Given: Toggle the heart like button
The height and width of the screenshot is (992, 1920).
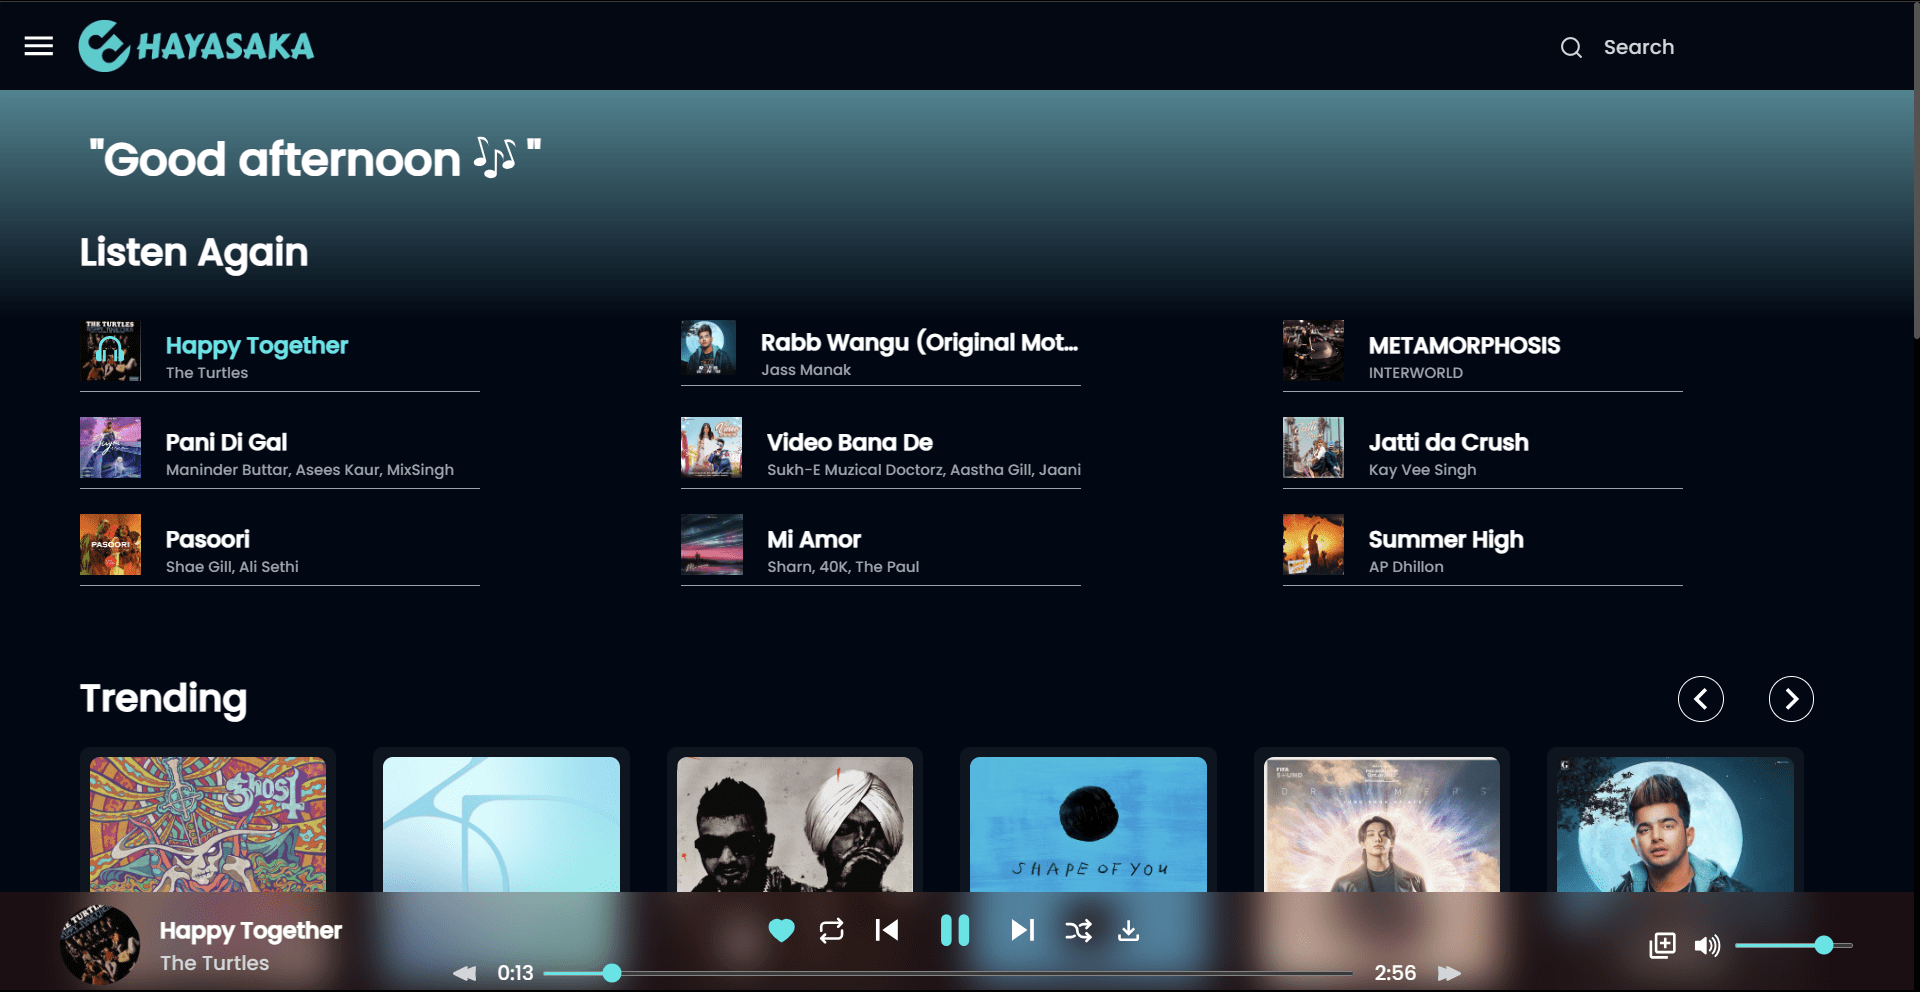Looking at the screenshot, I should click(x=781, y=931).
